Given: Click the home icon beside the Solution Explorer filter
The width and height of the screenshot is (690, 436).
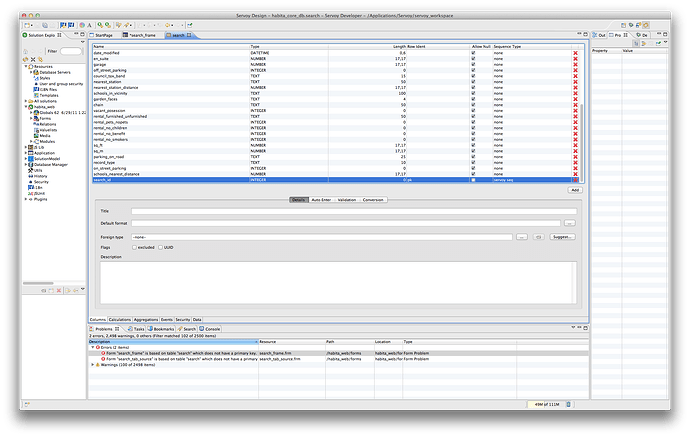Looking at the screenshot, I should coord(26,51).
